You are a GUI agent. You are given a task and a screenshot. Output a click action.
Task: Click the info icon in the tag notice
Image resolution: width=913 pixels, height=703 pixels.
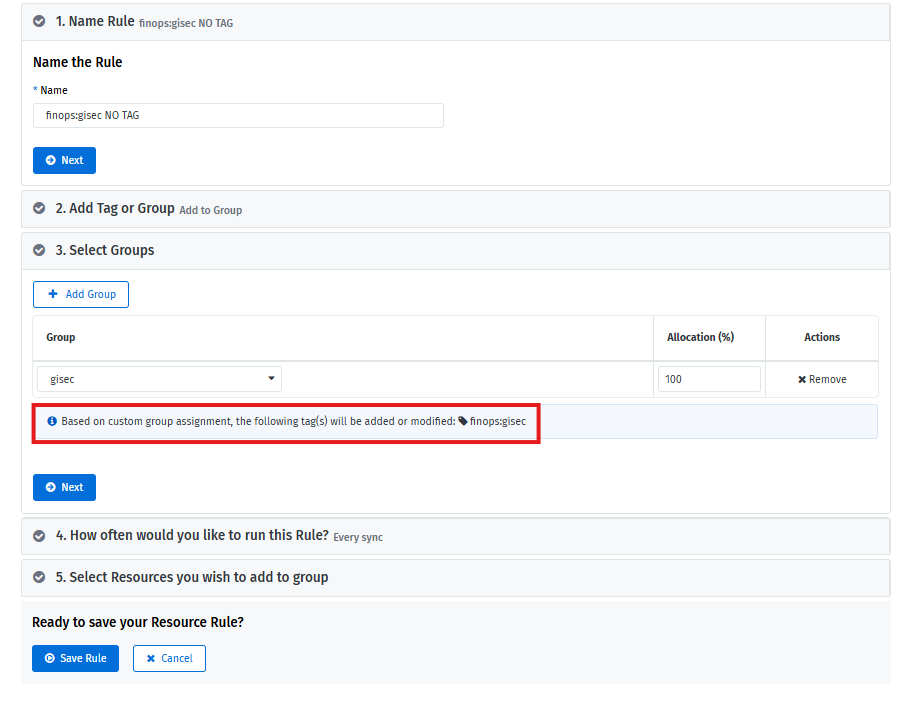click(x=52, y=421)
